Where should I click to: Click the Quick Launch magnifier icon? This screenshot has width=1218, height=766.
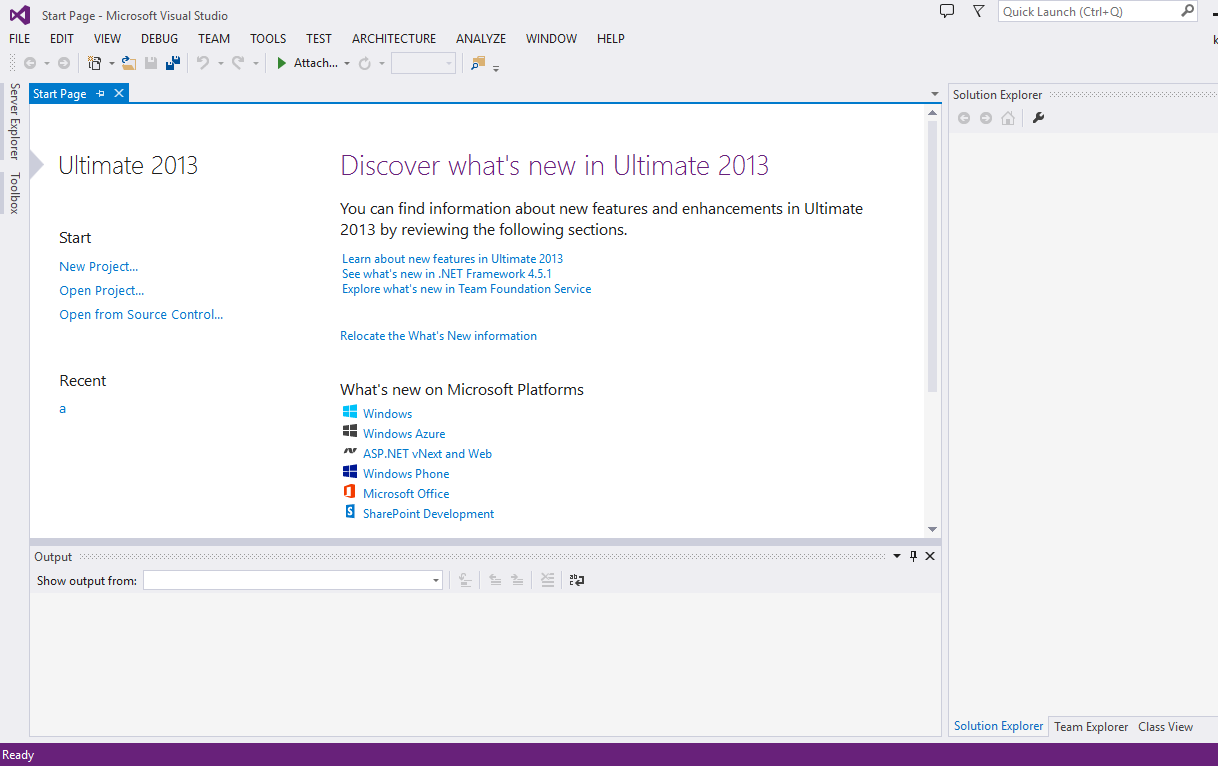(1187, 11)
